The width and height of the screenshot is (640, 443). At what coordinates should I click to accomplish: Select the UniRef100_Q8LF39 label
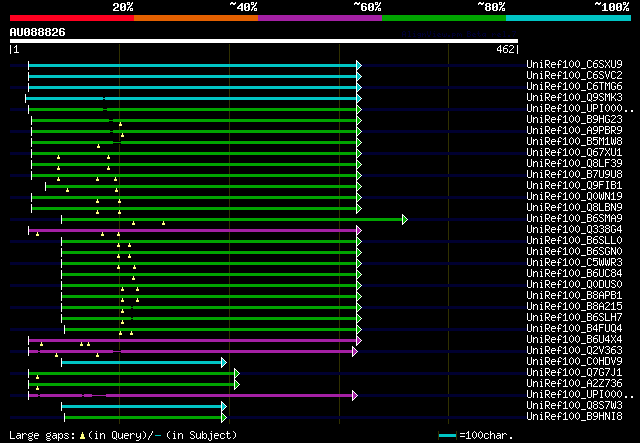[x=574, y=164]
